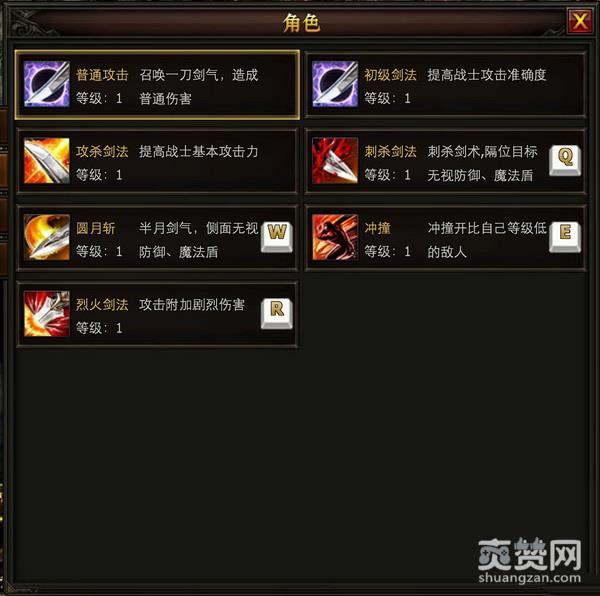Click the E hotkey key for 冲撞
Viewport: 600px width, 596px height.
tap(565, 237)
